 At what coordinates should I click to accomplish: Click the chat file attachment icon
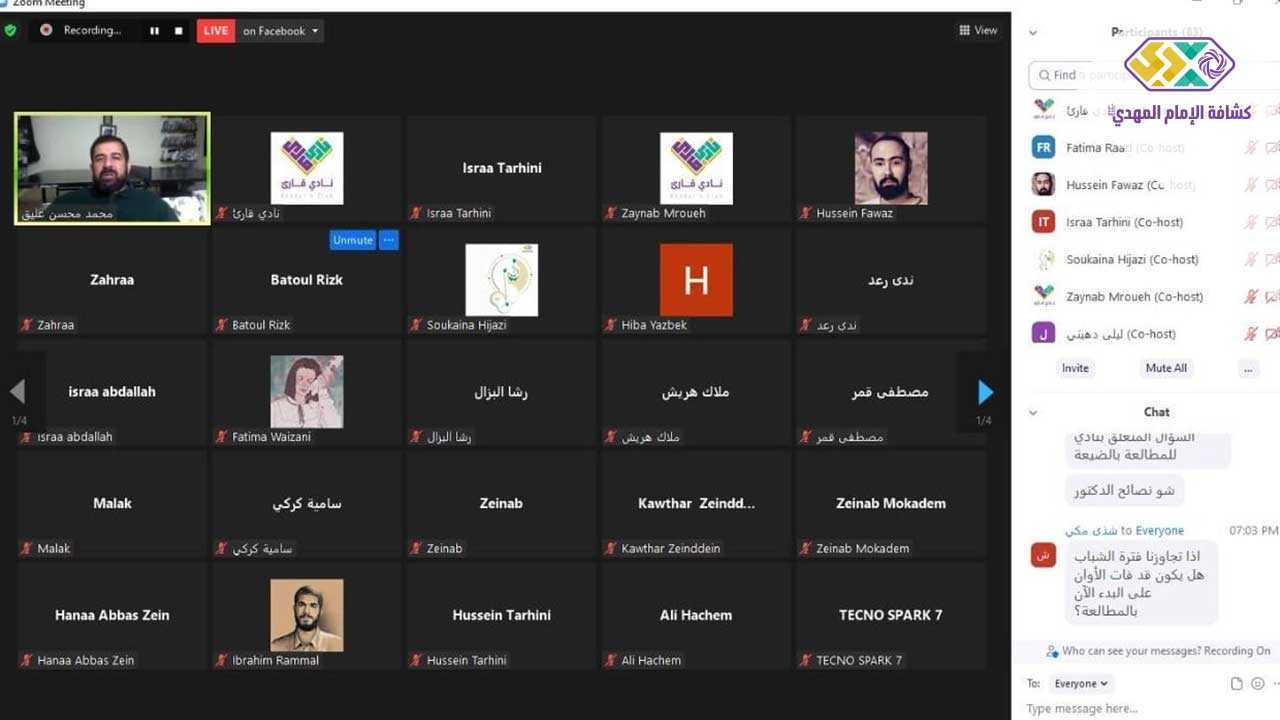[x=1237, y=684]
